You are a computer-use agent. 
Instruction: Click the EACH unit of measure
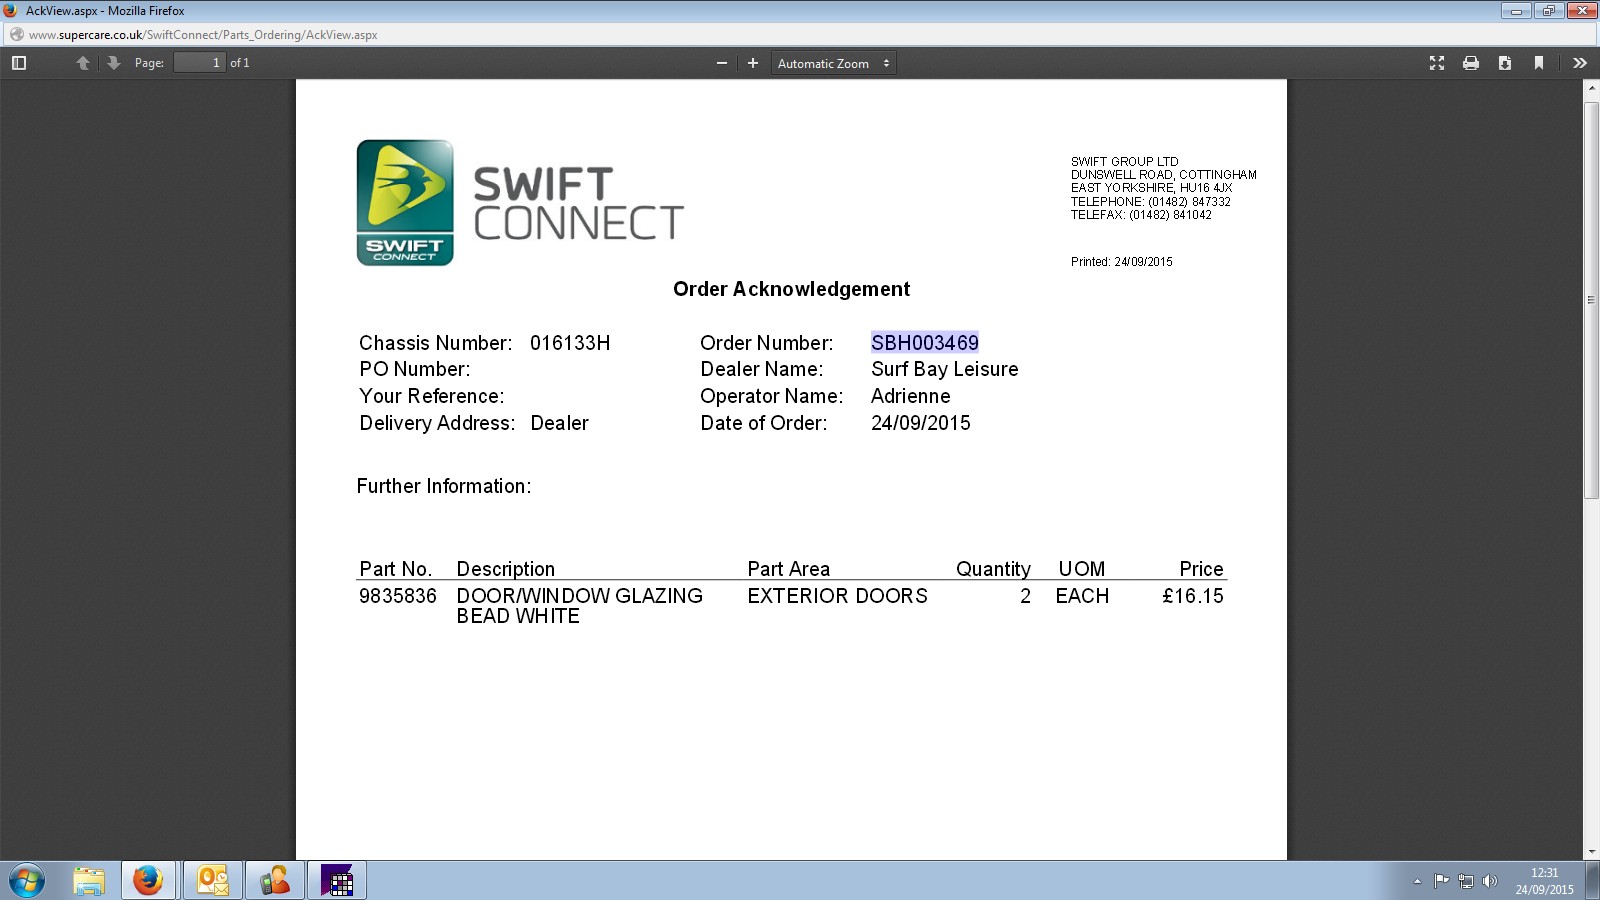[x=1083, y=596]
